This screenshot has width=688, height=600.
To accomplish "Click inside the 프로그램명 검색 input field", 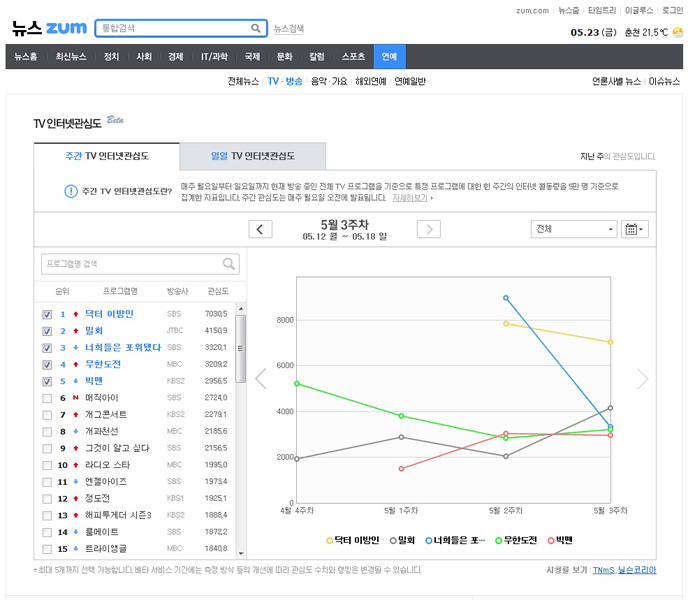I will click(130, 264).
